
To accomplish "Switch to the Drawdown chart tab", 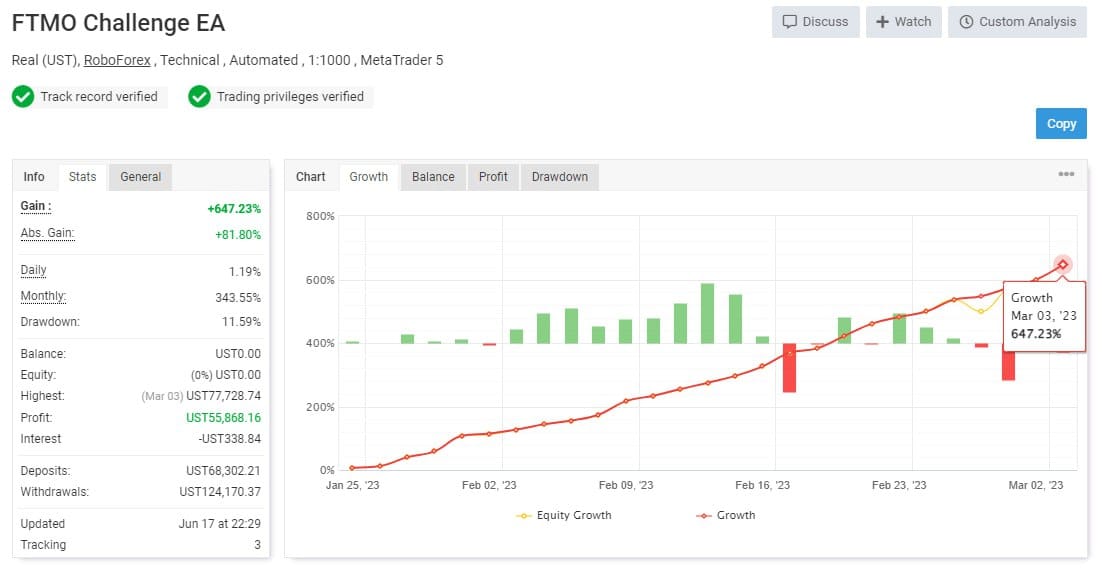I will pos(559,177).
